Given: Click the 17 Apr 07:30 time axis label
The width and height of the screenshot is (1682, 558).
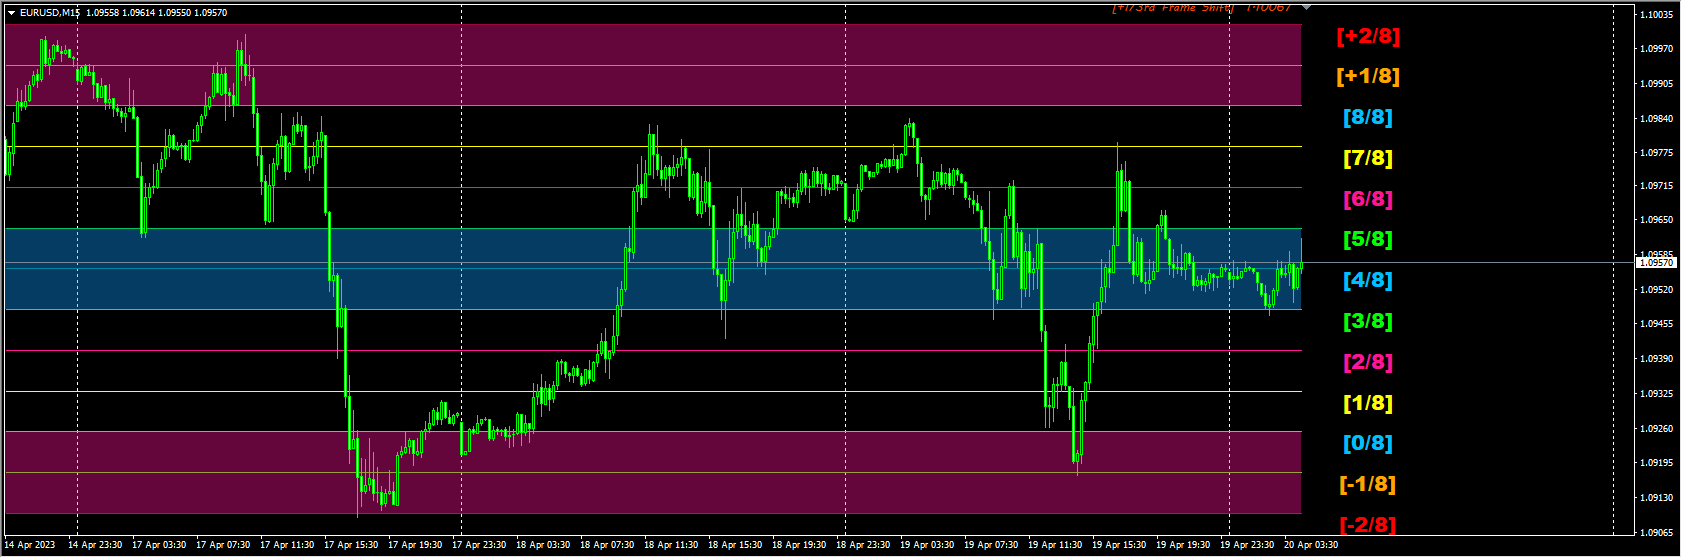Looking at the screenshot, I should tap(223, 546).
